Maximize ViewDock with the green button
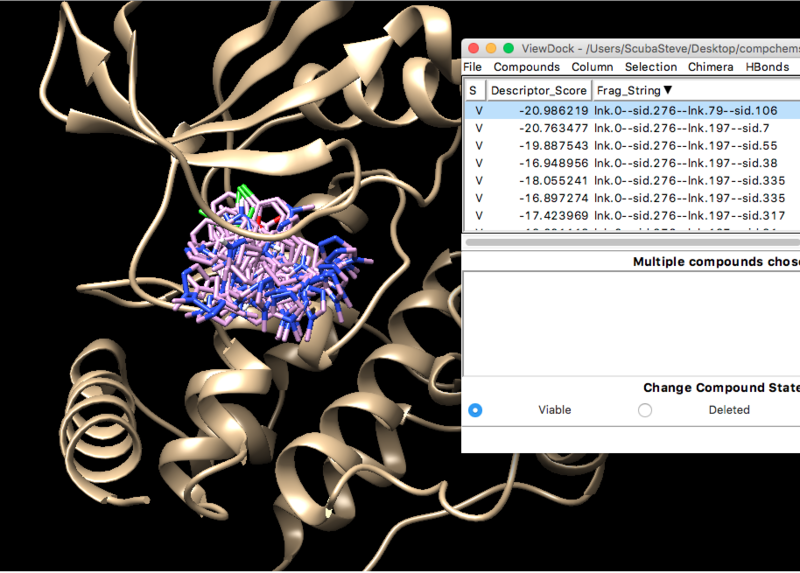Viewport: 800px width, 573px height. coord(508,48)
